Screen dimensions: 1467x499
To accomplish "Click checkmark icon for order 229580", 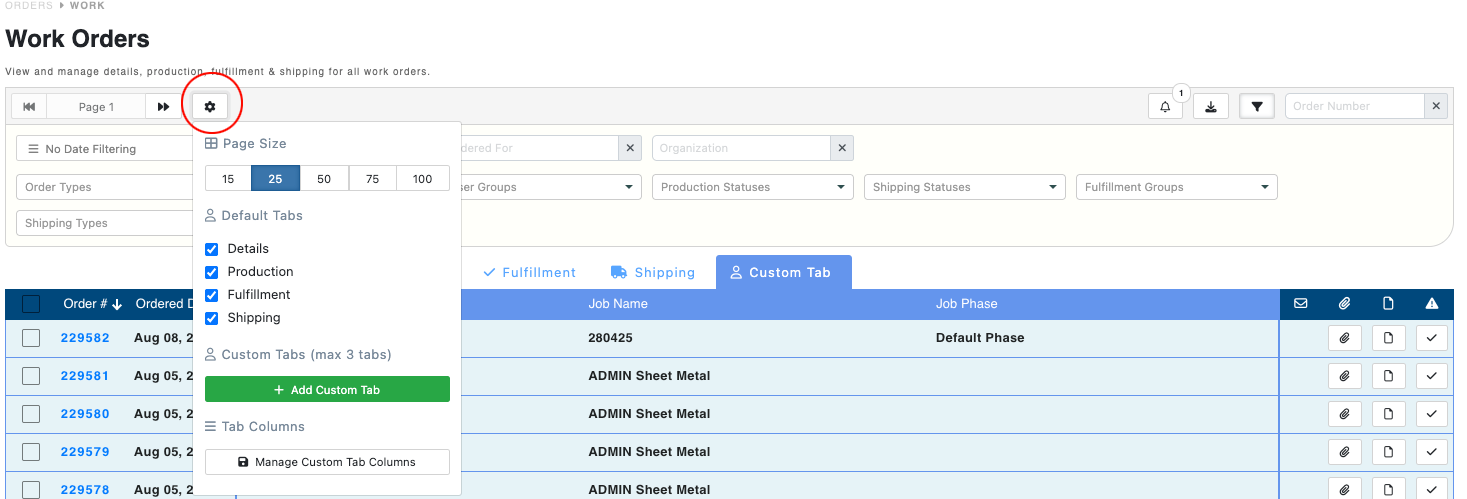I will 1432,414.
